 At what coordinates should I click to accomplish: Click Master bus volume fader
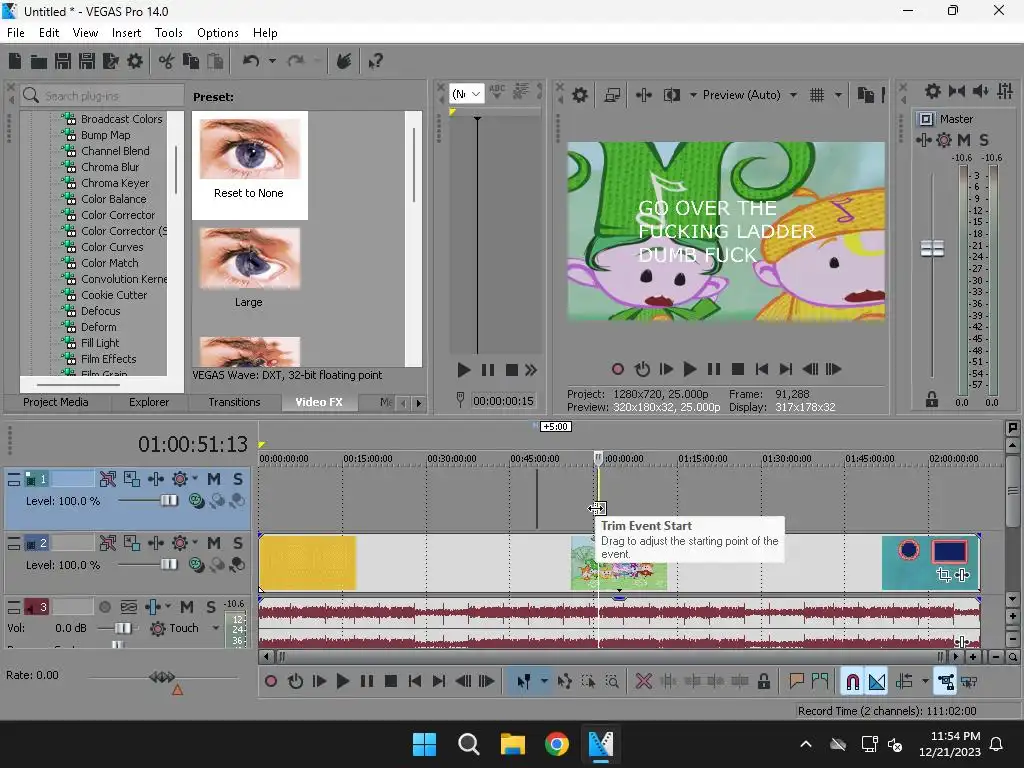pyautogui.click(x=932, y=249)
